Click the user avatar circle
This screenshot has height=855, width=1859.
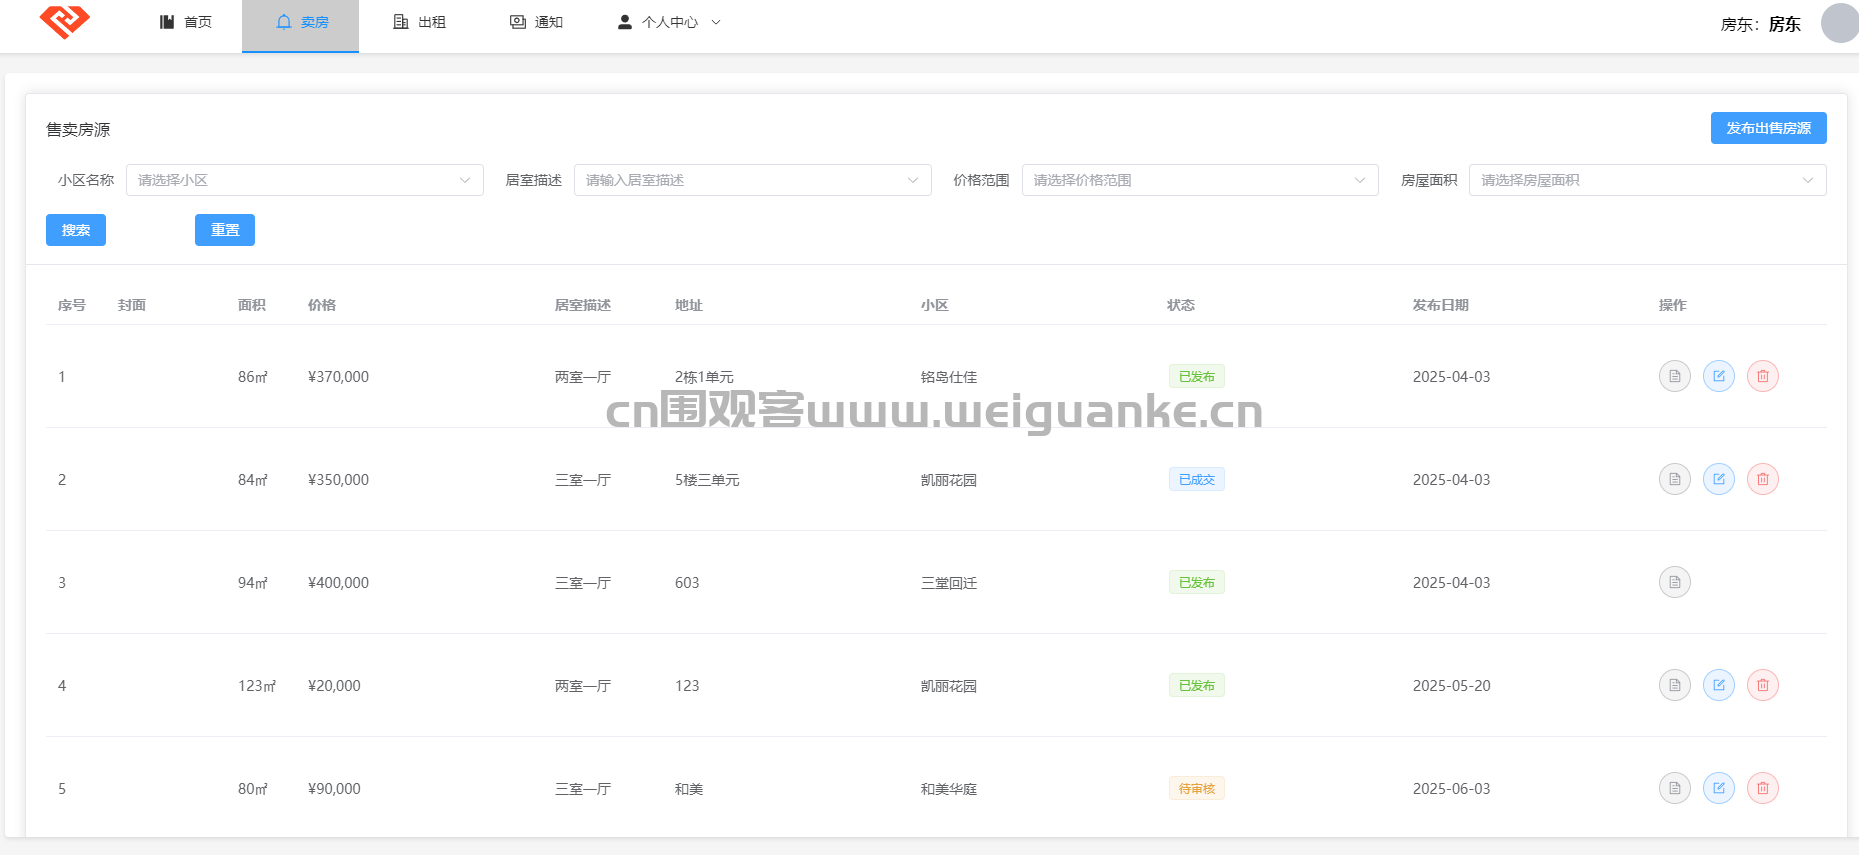click(1840, 23)
